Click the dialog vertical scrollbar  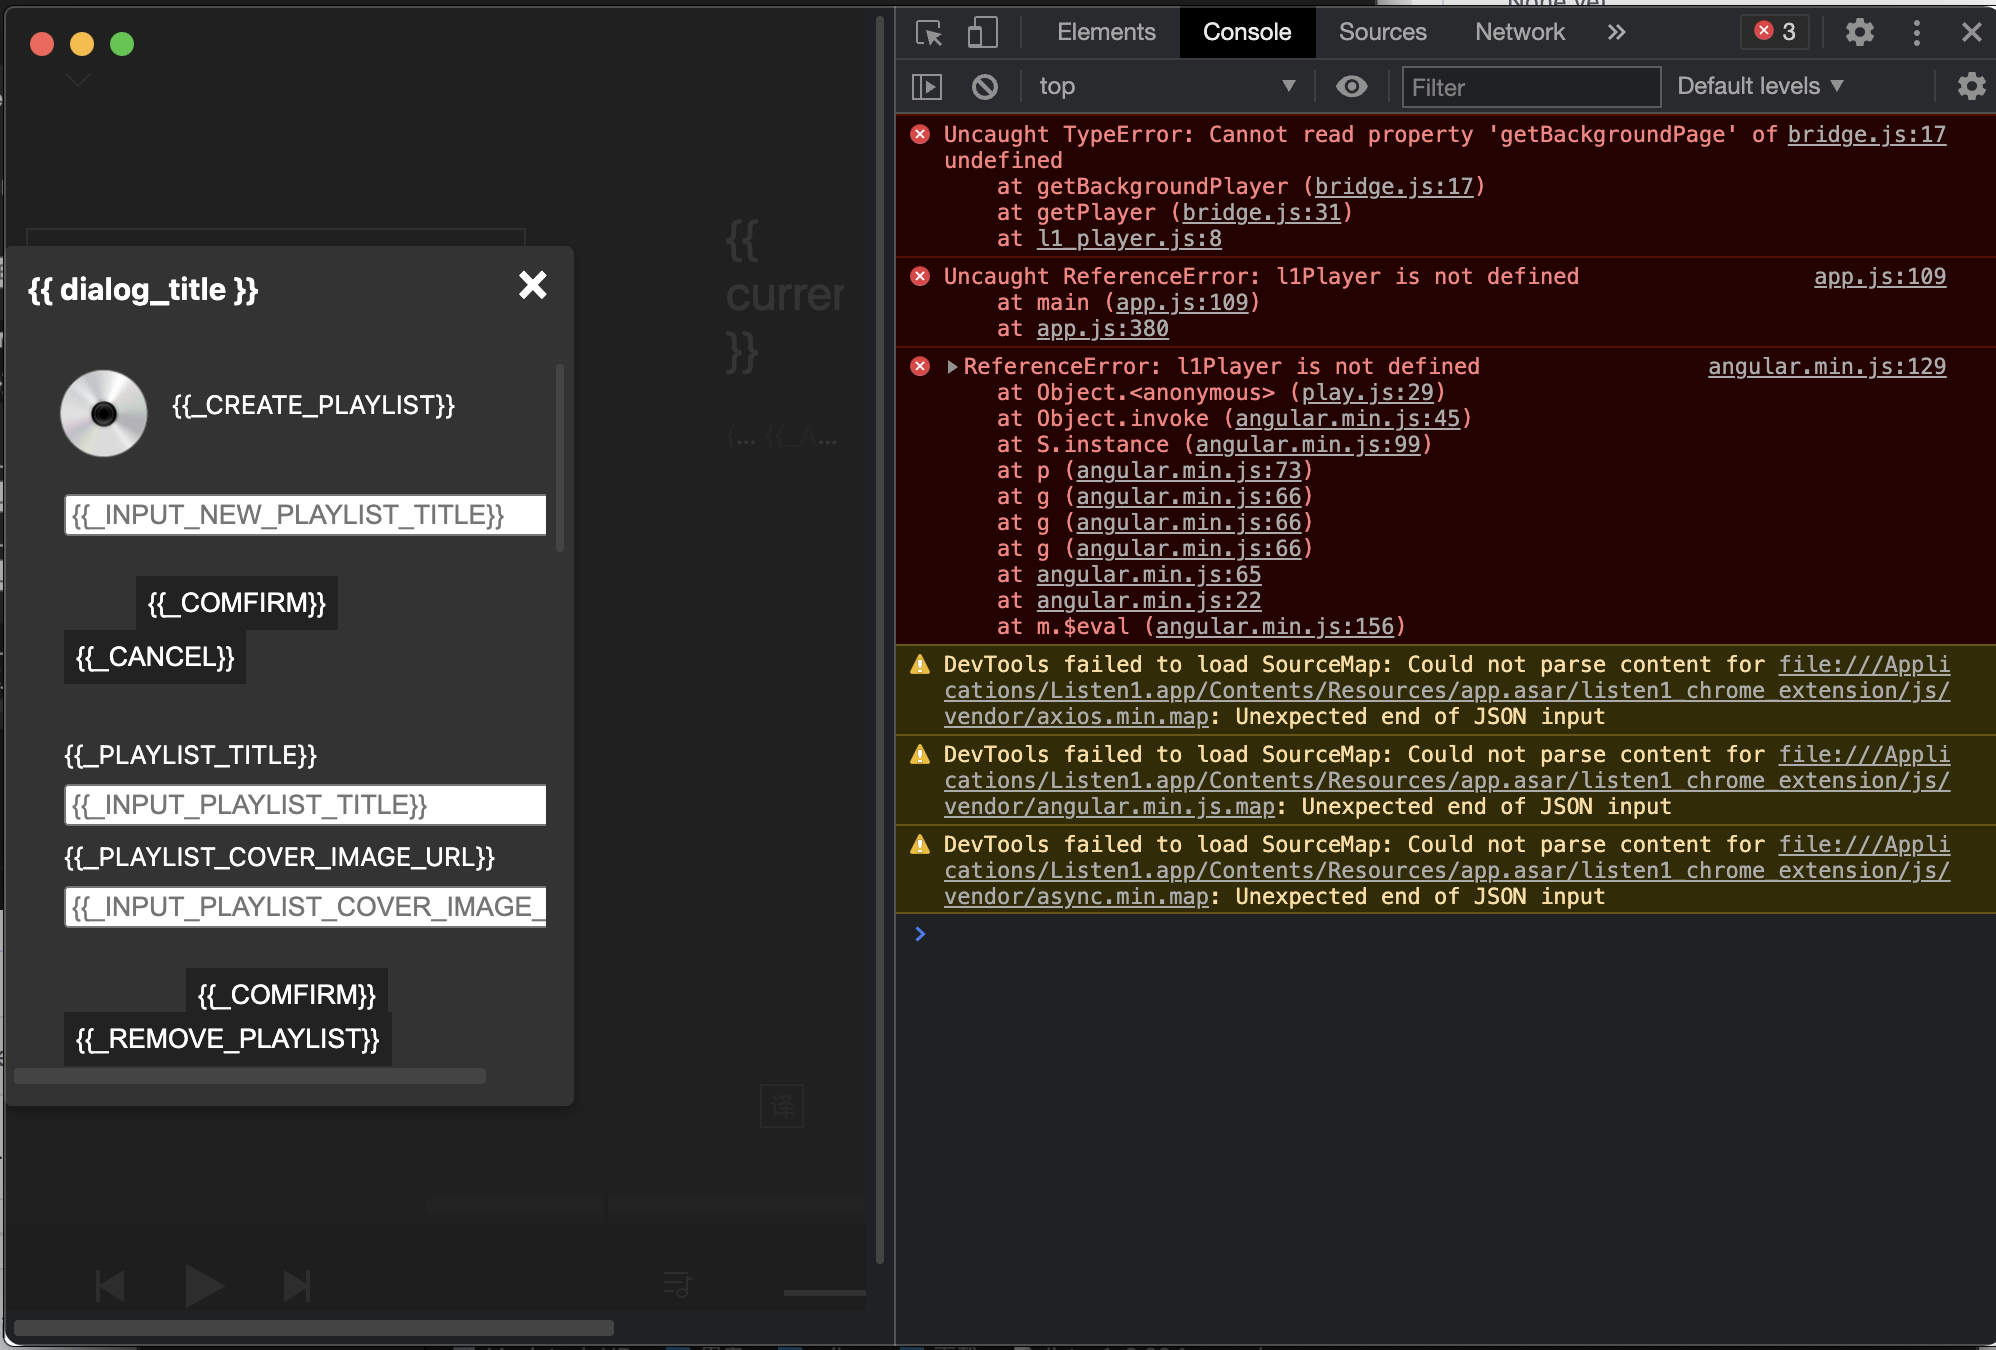tap(560, 458)
